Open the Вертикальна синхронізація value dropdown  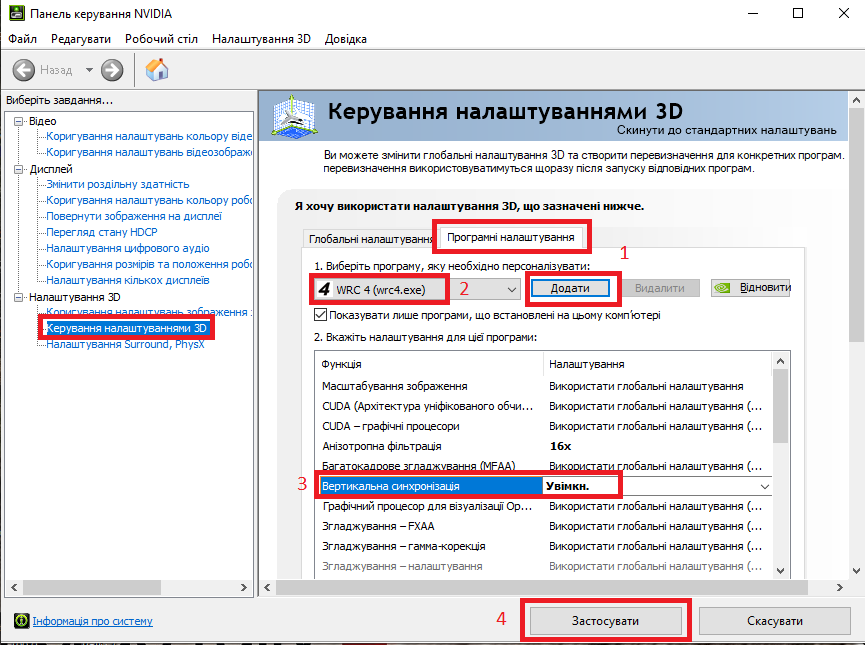[765, 486]
